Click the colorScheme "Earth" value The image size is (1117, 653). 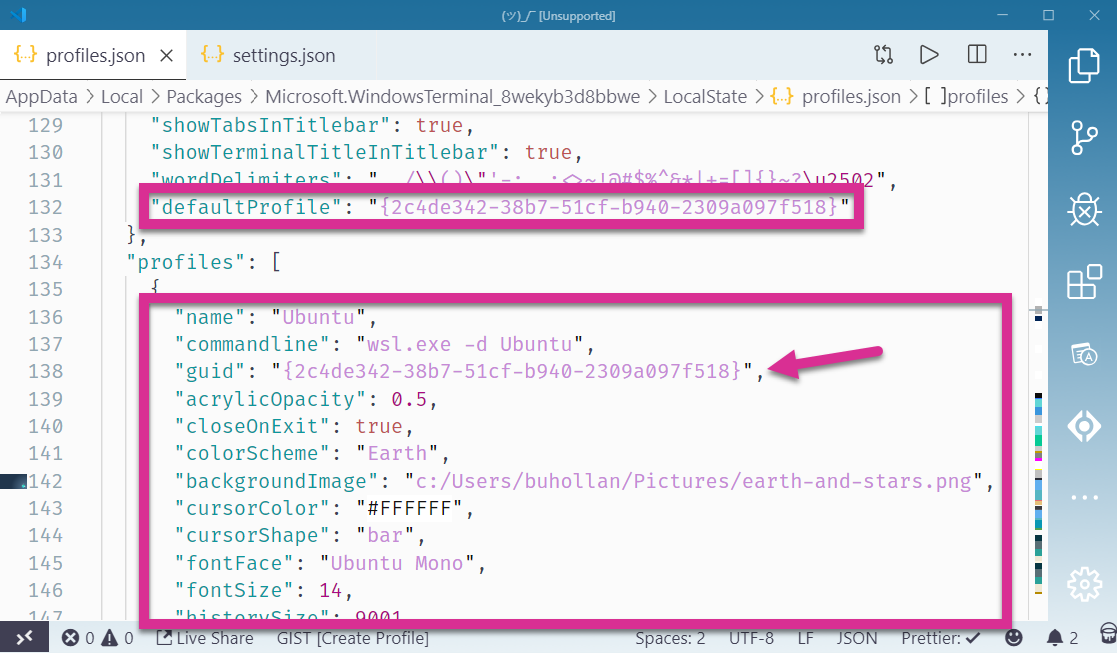click(x=398, y=453)
